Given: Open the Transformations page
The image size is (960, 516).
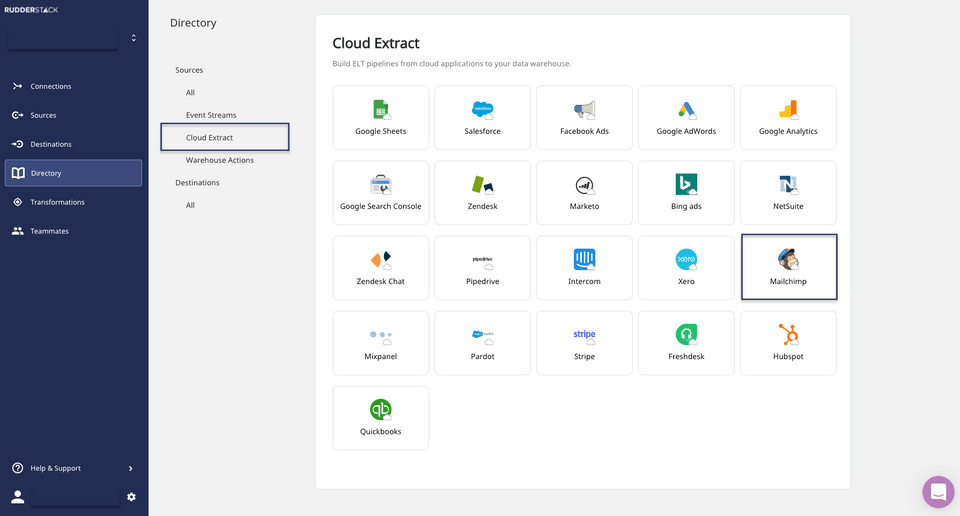Looking at the screenshot, I should pos(57,202).
